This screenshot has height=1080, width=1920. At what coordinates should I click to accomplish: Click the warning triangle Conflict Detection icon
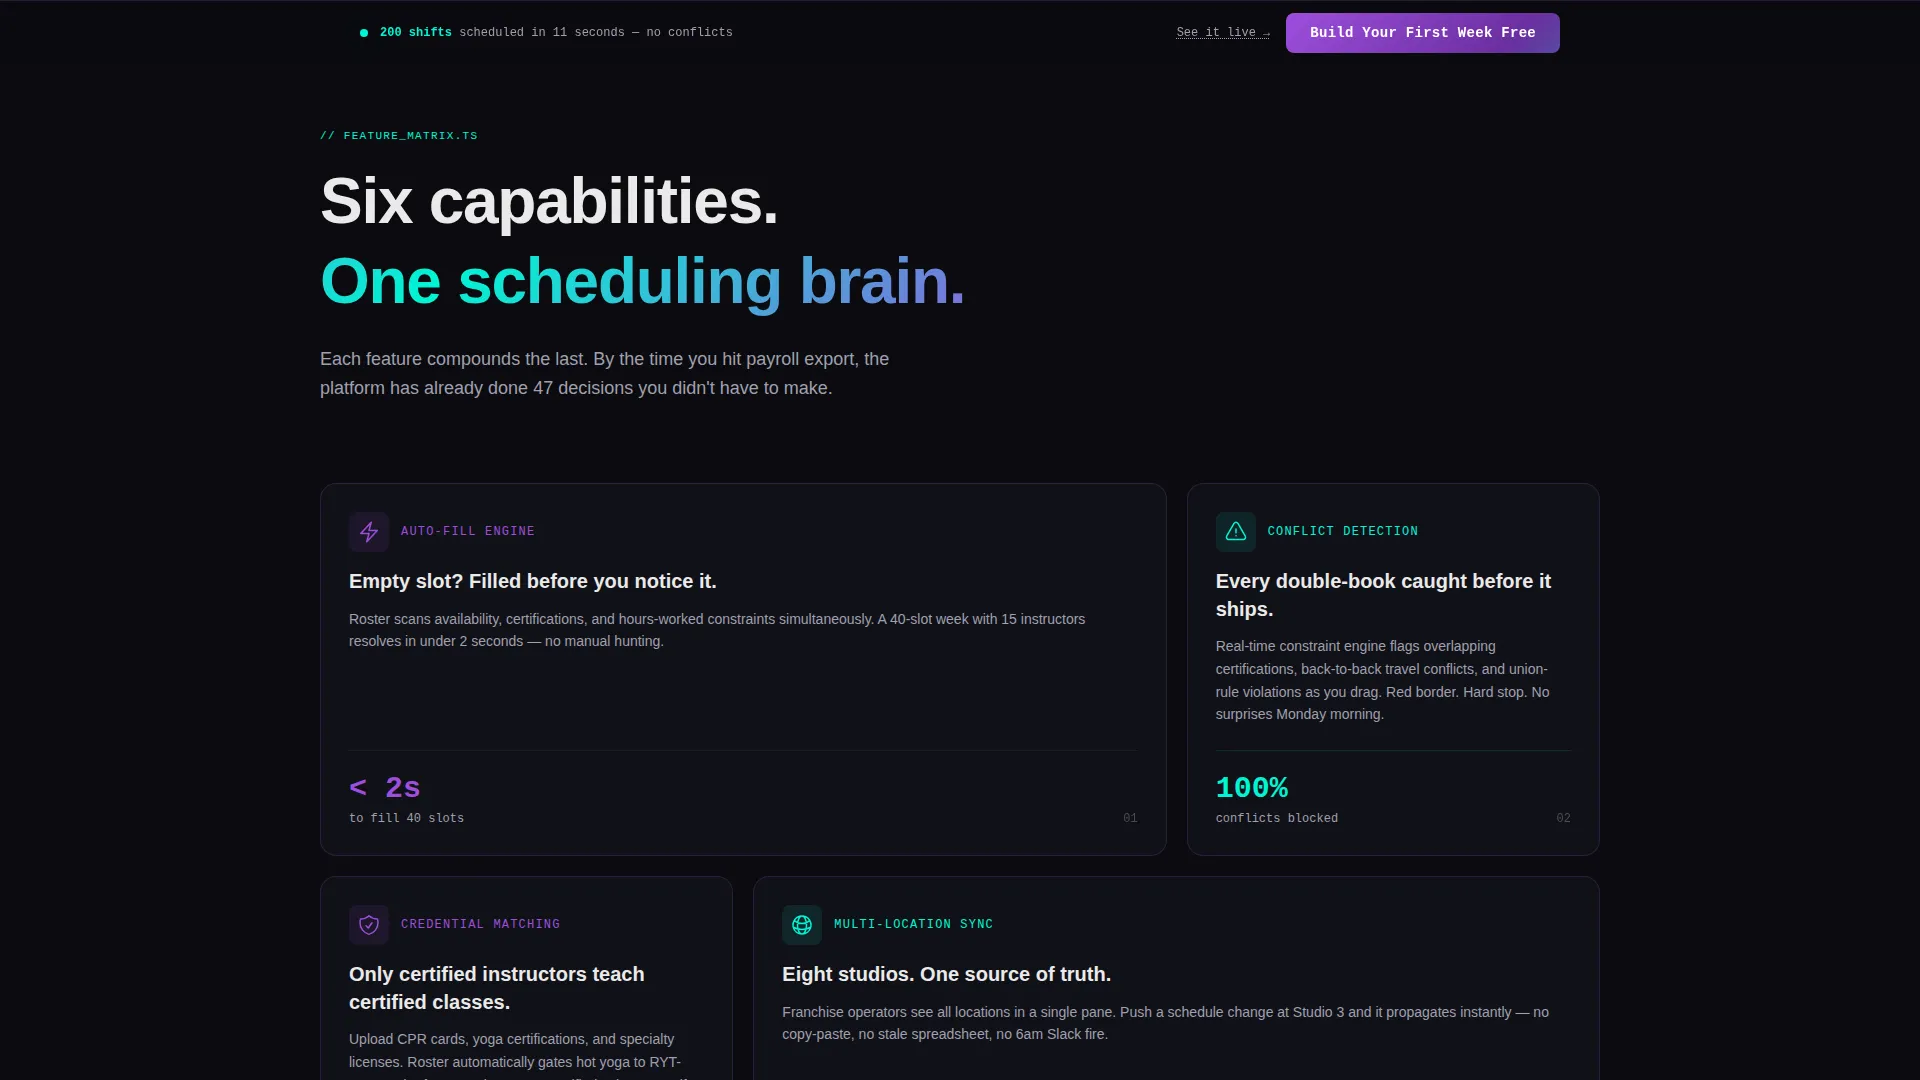pos(1236,532)
